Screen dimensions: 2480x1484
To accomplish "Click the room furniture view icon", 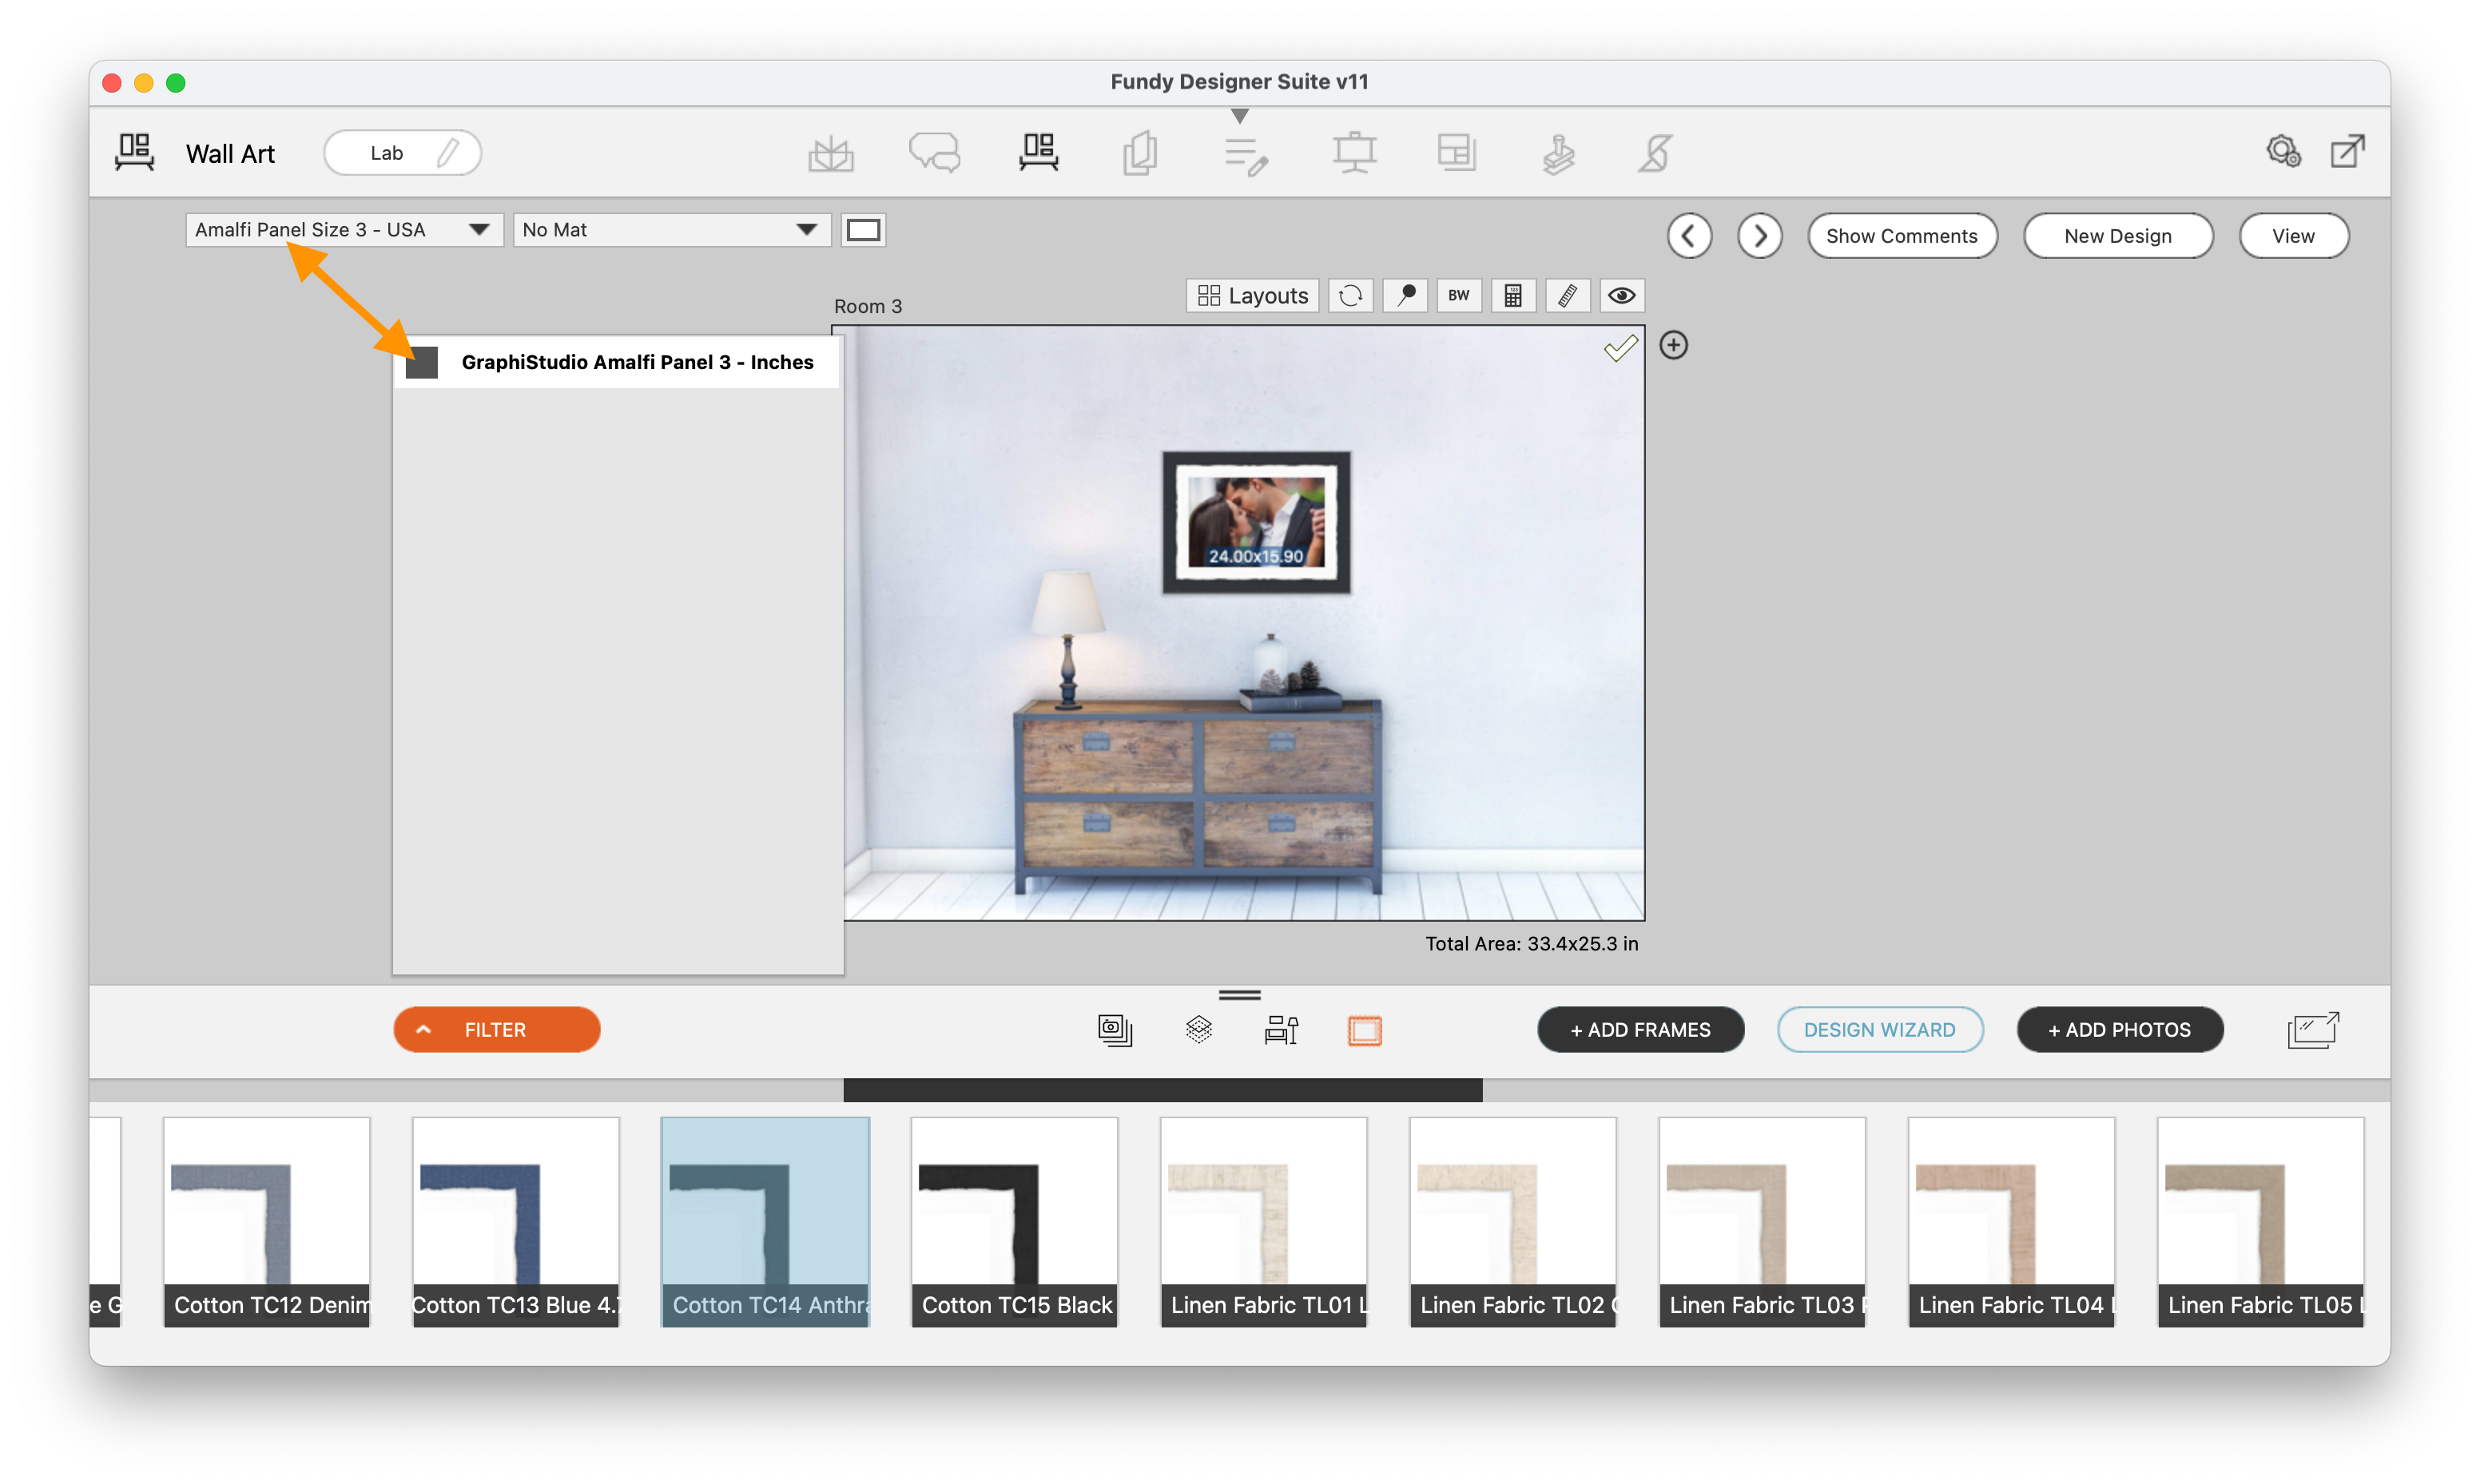I will pos(1281,1030).
